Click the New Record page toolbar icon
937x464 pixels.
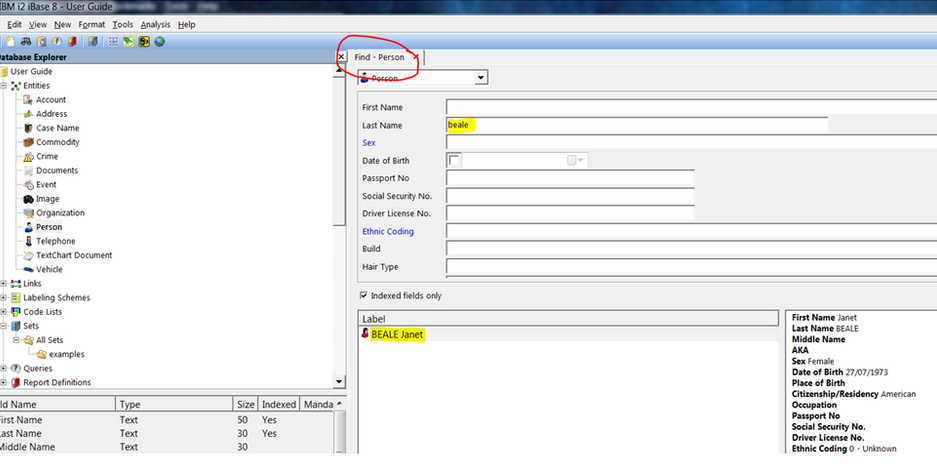[x=10, y=42]
